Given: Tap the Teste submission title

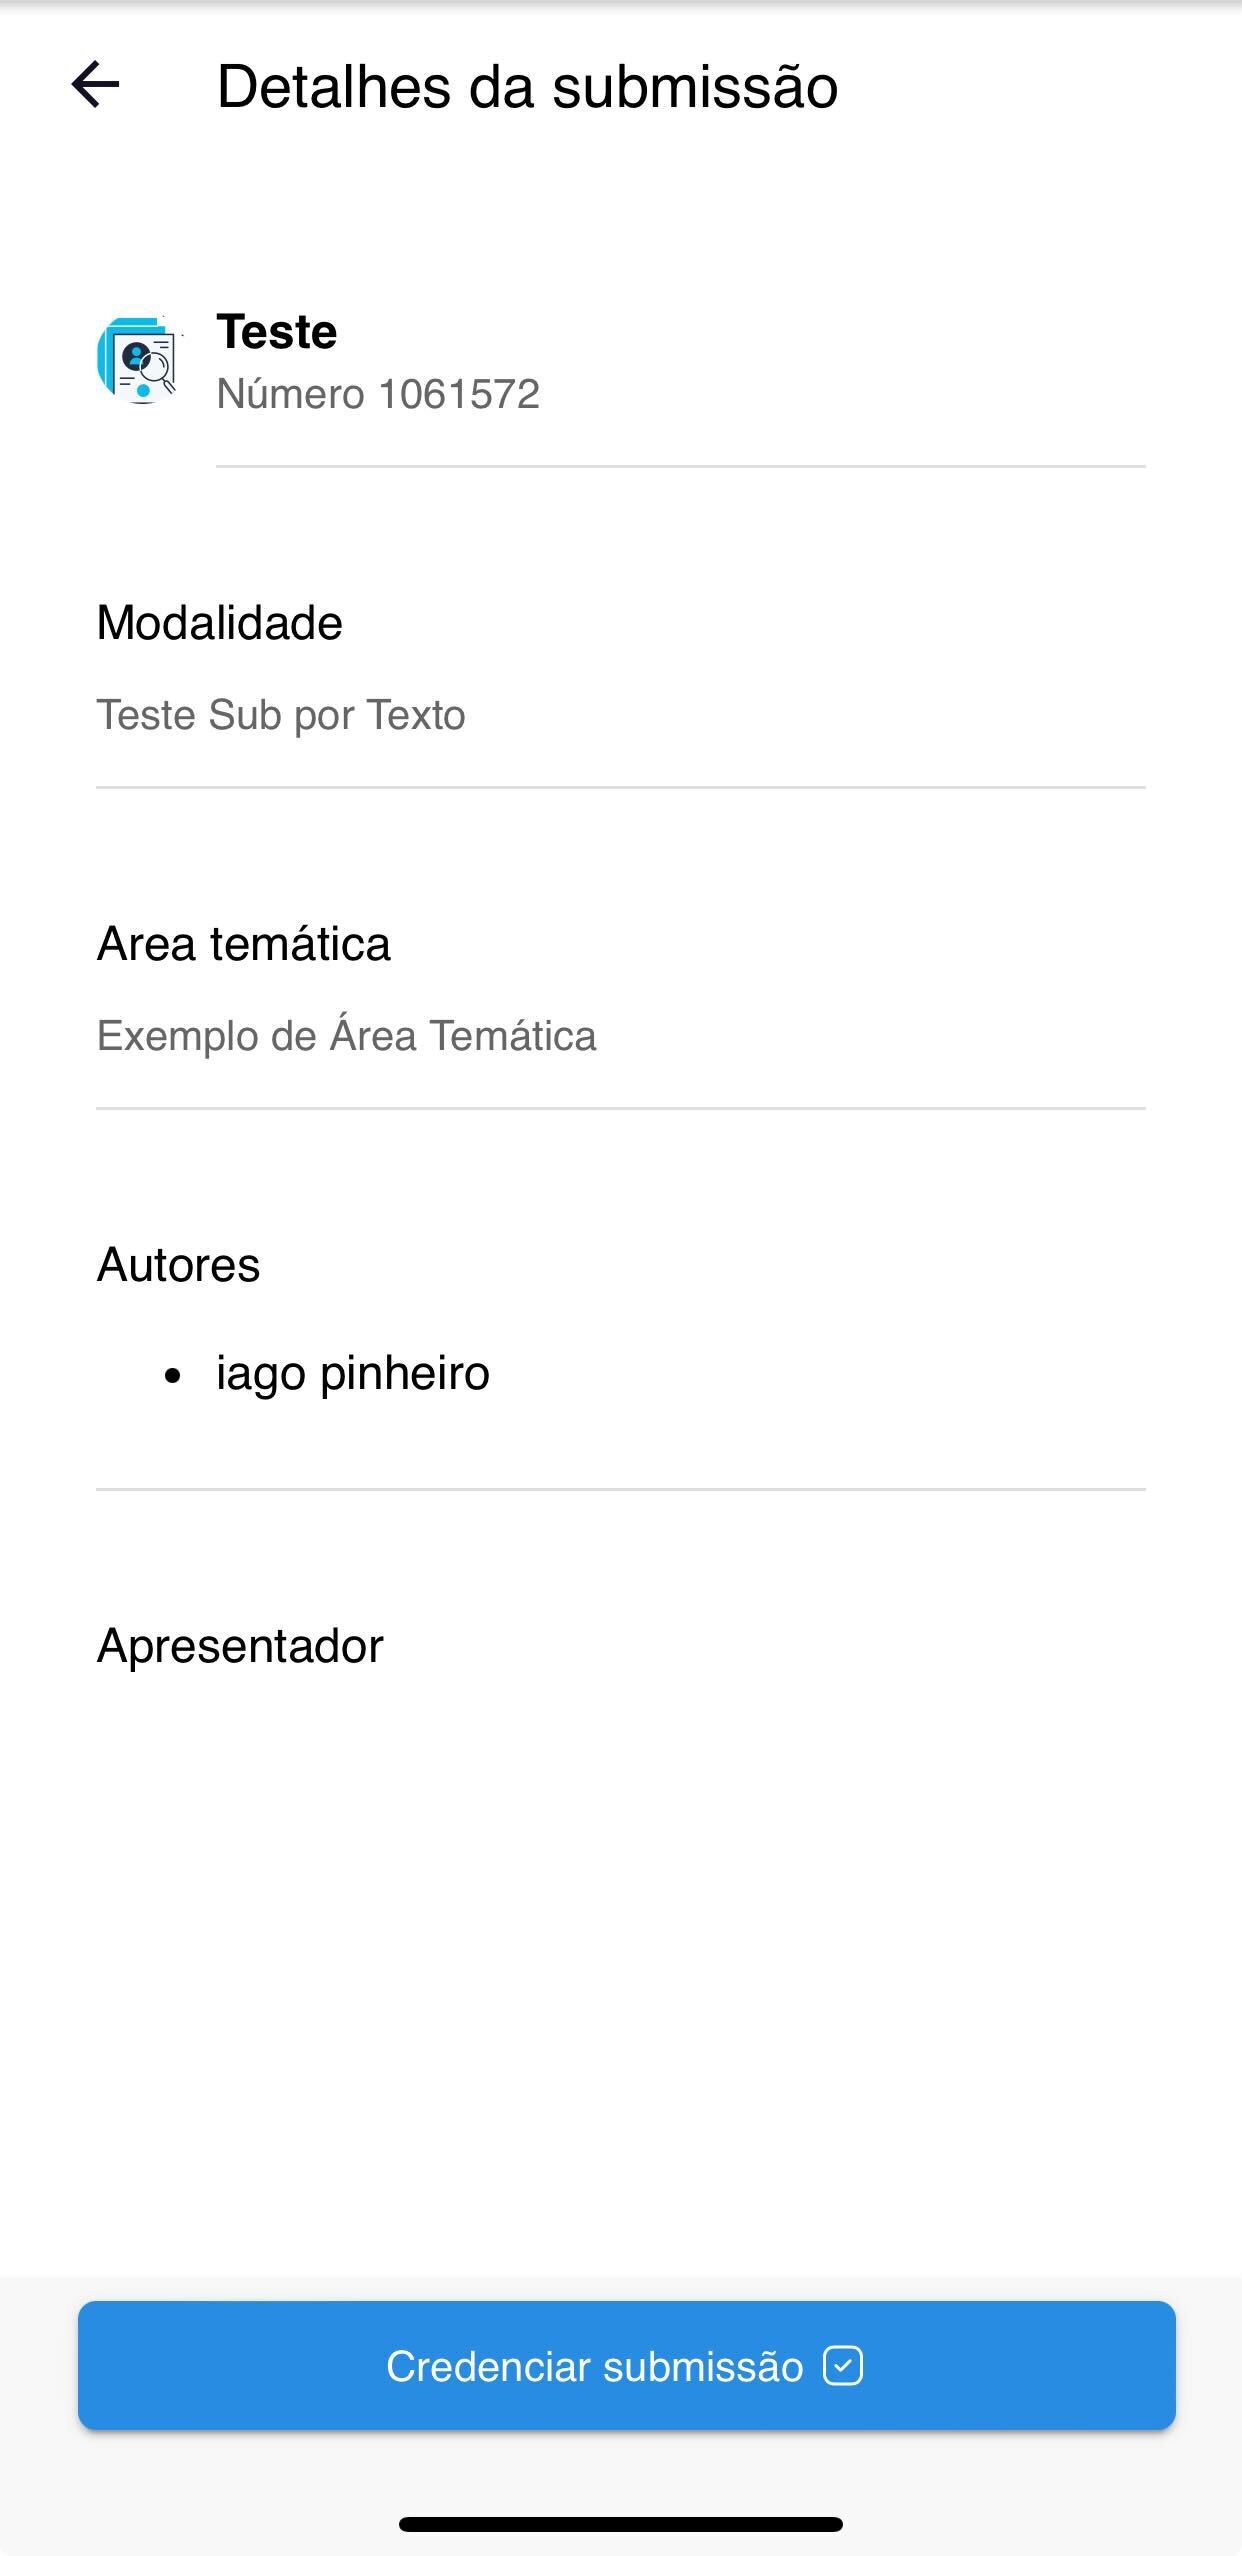Looking at the screenshot, I should coord(277,331).
